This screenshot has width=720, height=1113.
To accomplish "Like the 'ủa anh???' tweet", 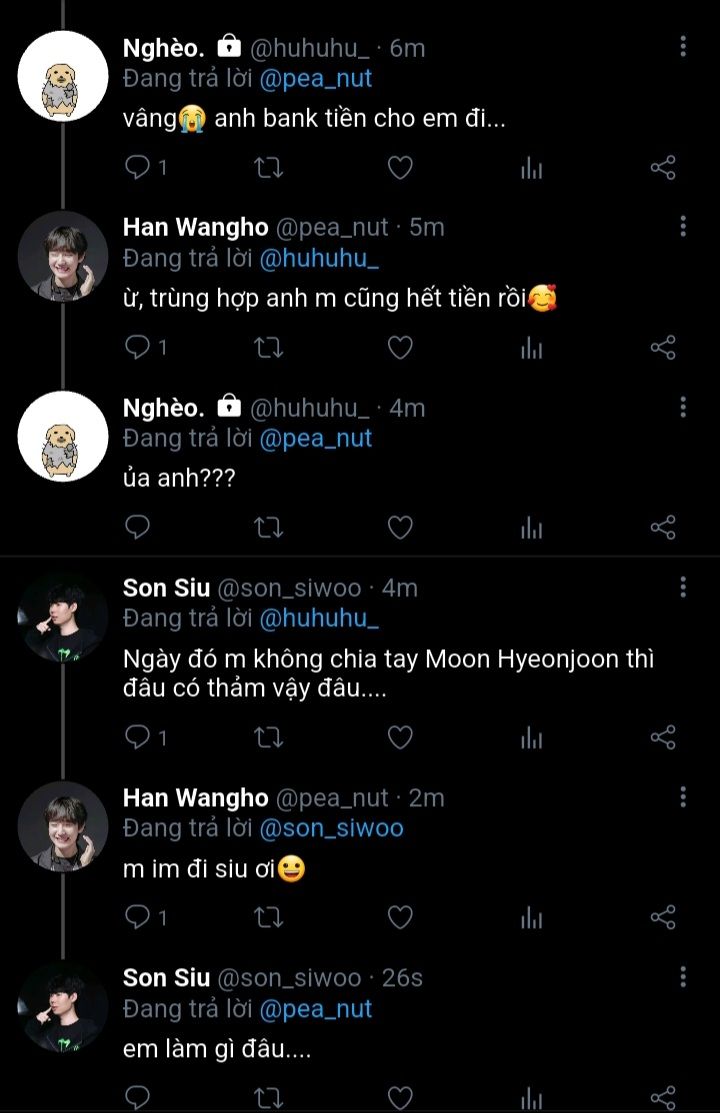I will pyautogui.click(x=400, y=527).
